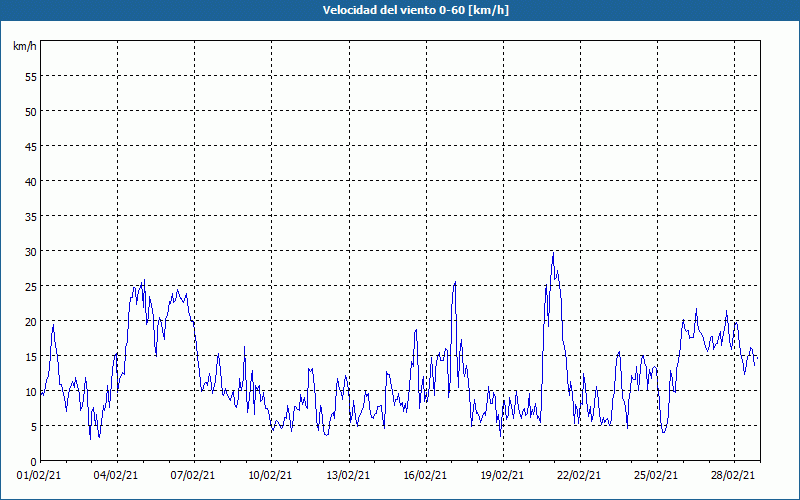This screenshot has height=500, width=800.
Task: Click the "km/h" unit label on the axis
Action: coord(24,46)
